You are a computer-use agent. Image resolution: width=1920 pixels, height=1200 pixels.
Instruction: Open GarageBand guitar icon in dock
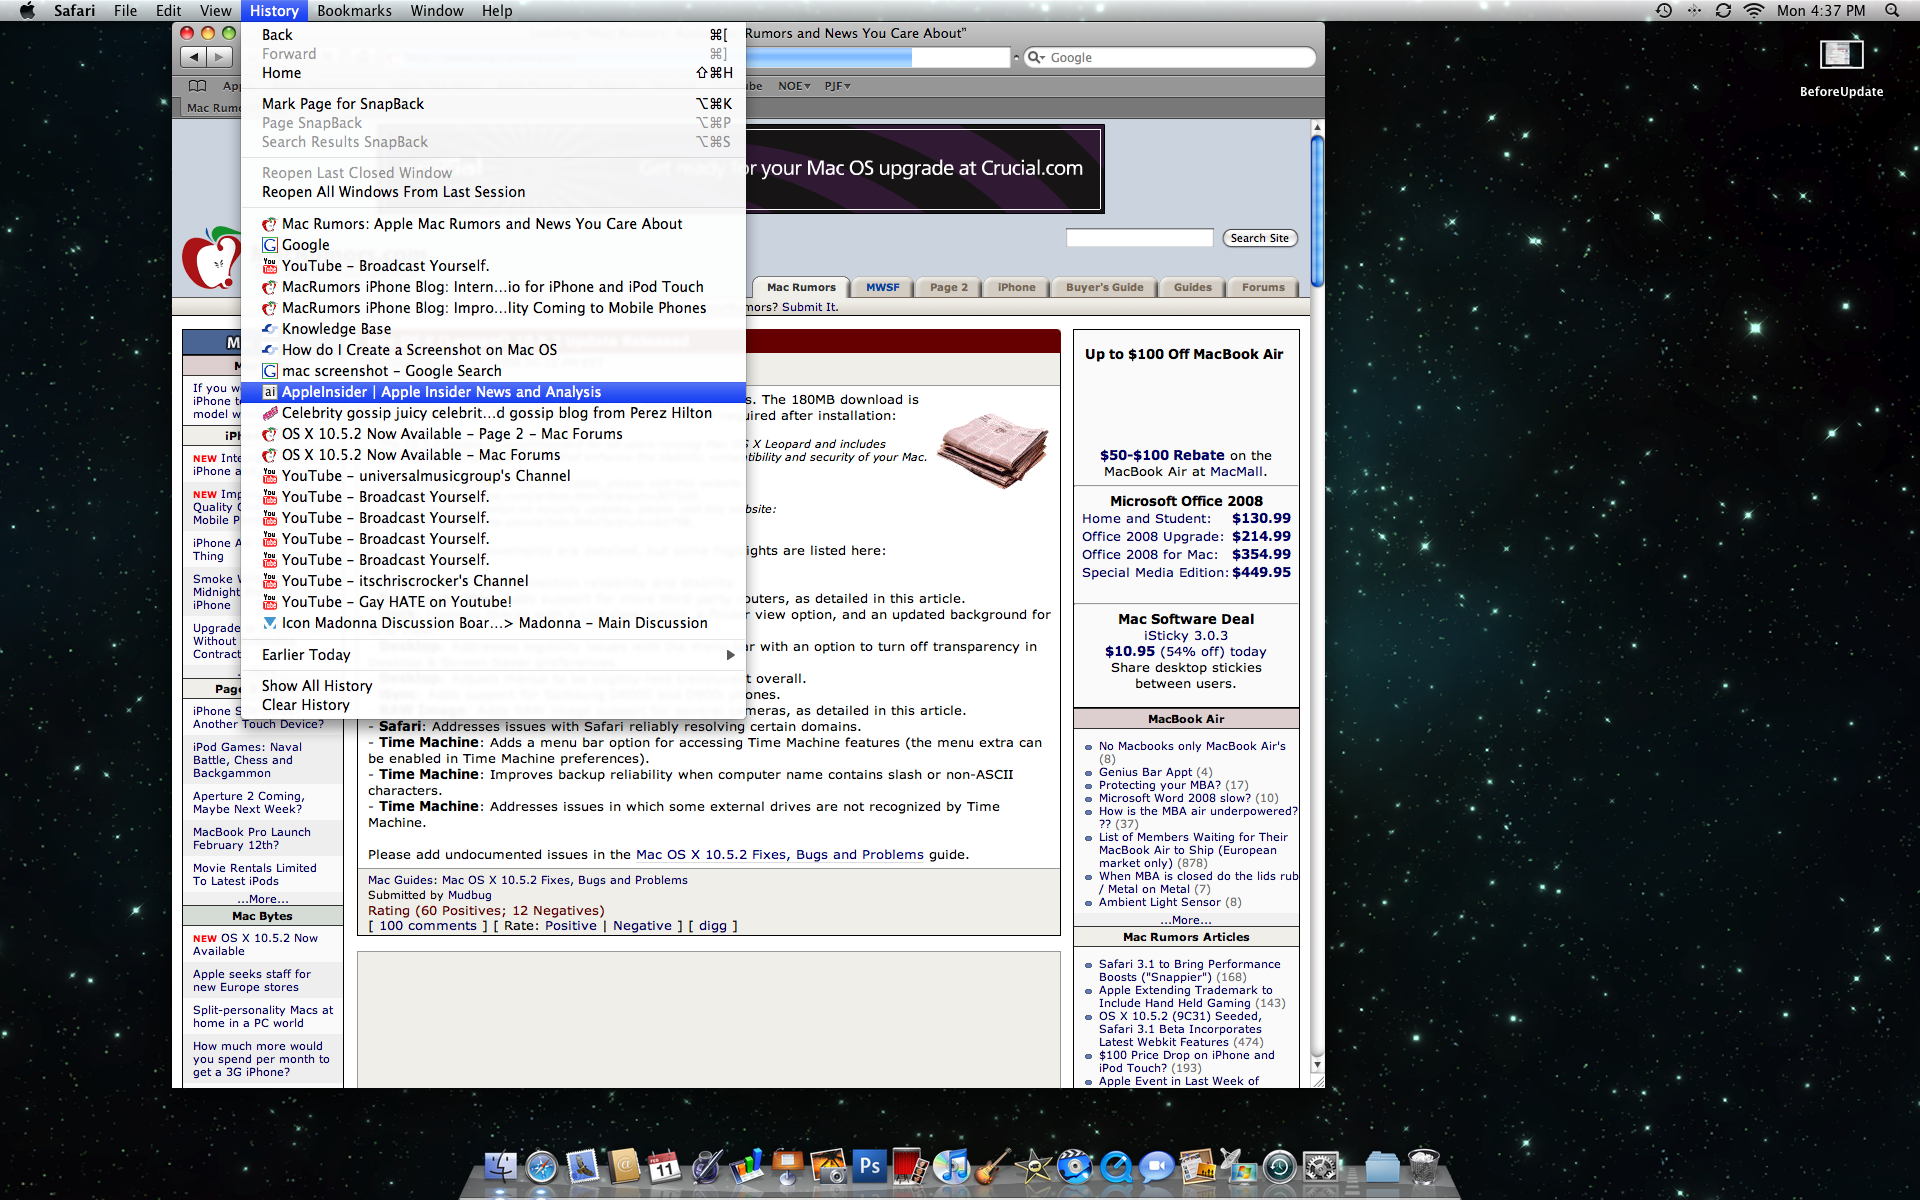point(990,1166)
